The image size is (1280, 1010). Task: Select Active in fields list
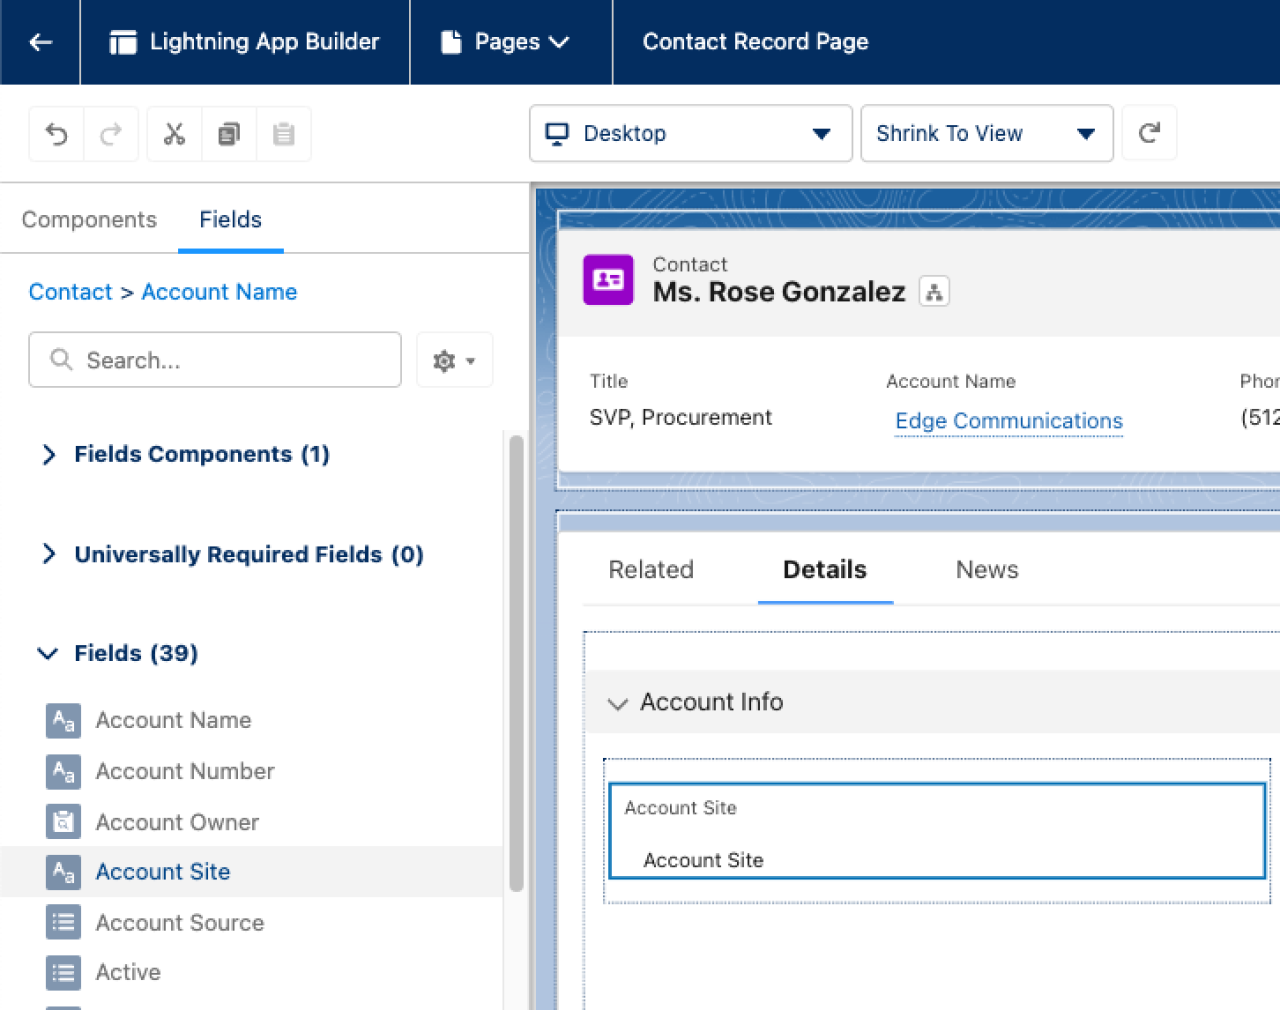(128, 972)
